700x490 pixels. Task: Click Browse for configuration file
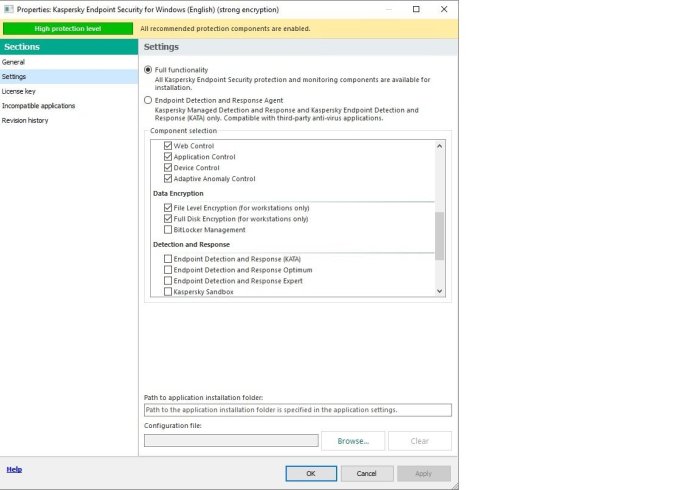(353, 441)
